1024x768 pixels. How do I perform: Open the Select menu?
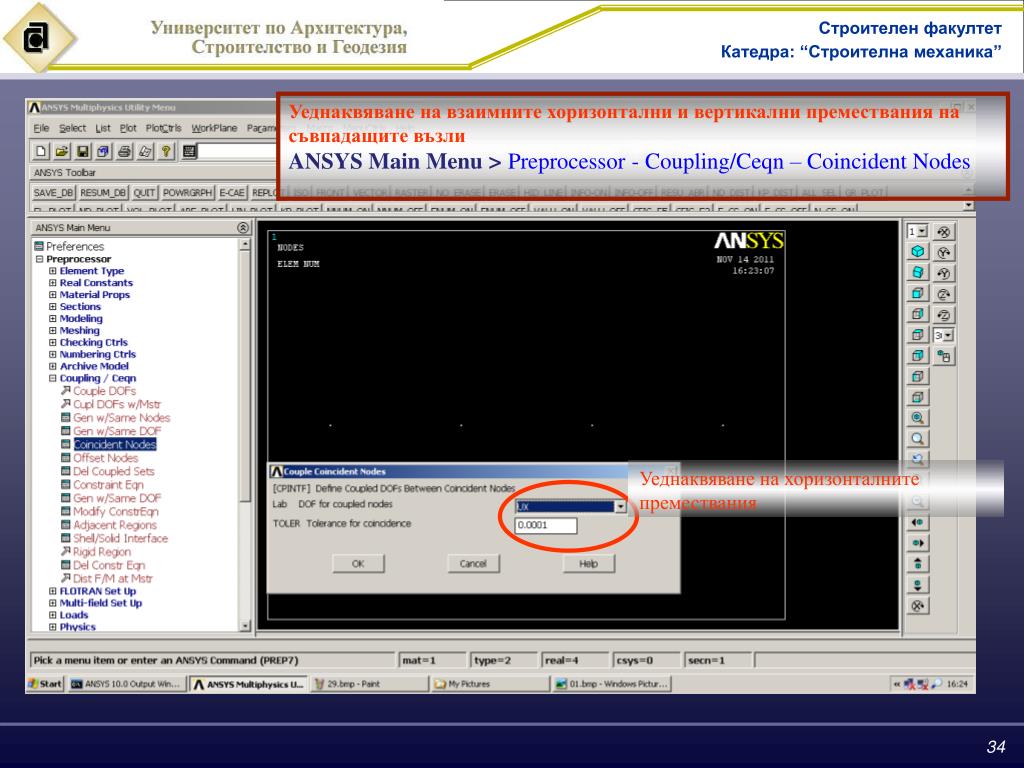point(72,128)
